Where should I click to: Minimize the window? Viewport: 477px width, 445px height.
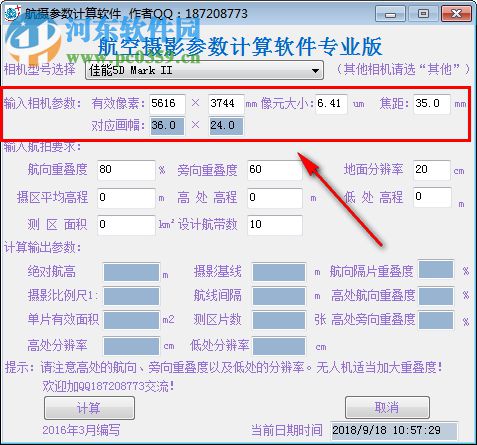pyautogui.click(x=390, y=14)
